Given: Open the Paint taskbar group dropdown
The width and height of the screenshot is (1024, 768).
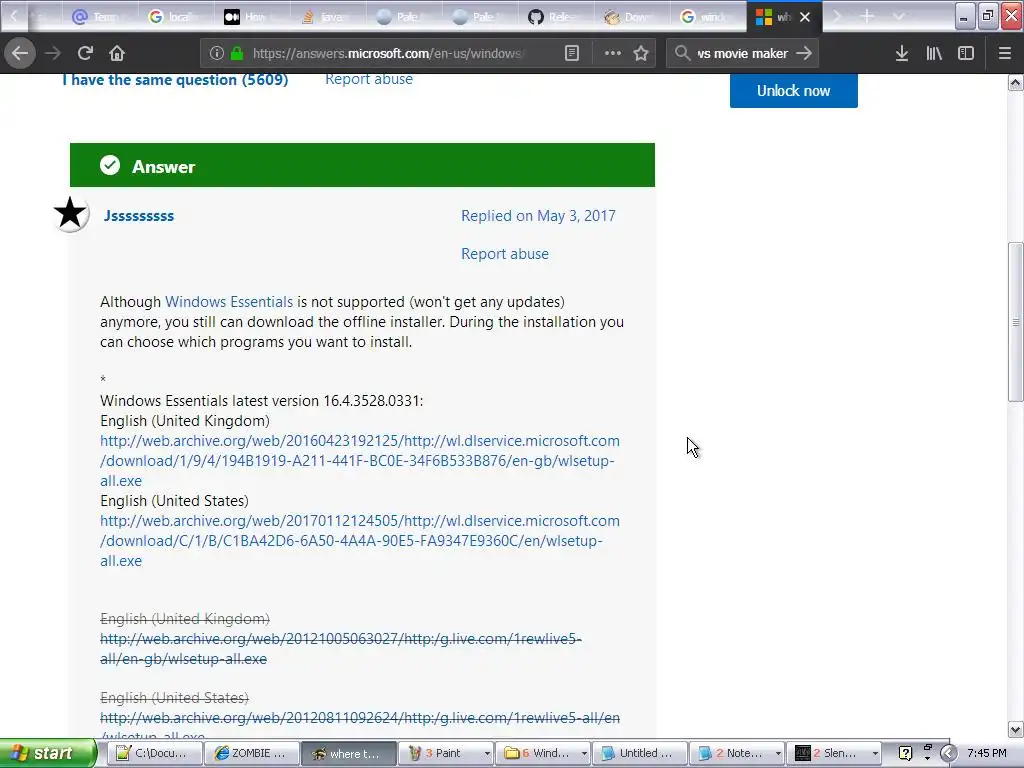Looking at the screenshot, I should click(487, 754).
